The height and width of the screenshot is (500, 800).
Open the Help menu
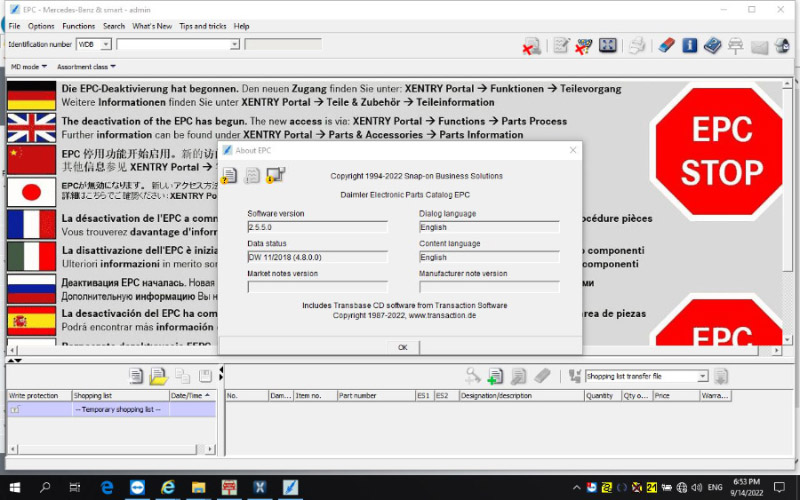coord(241,26)
